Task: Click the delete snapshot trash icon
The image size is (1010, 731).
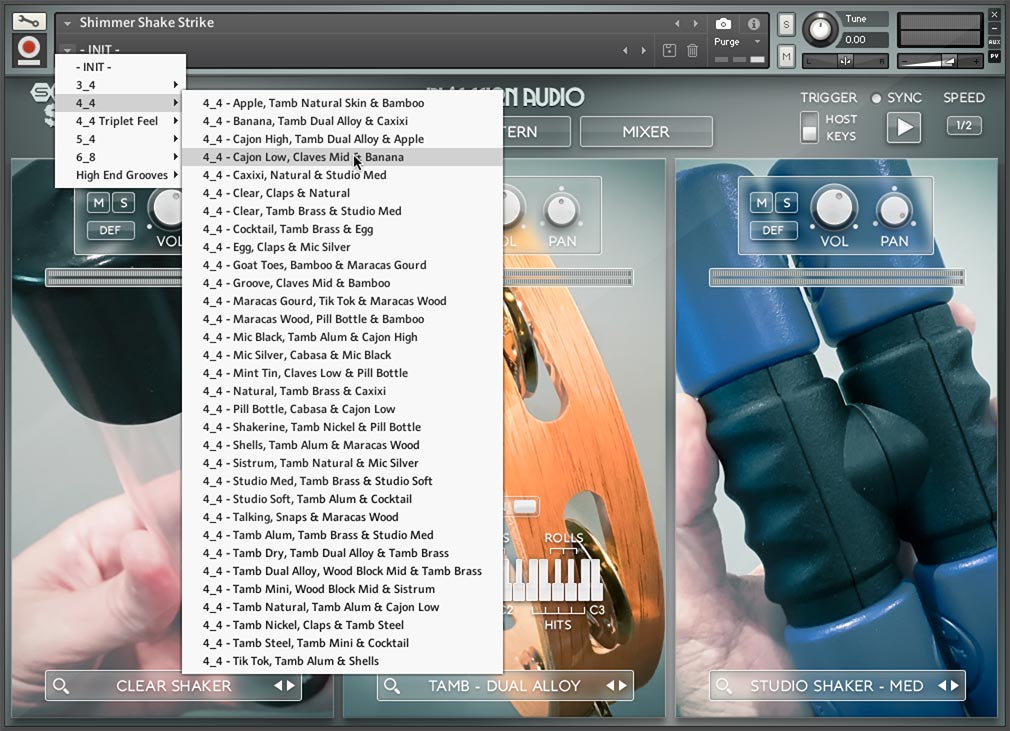Action: (x=693, y=51)
